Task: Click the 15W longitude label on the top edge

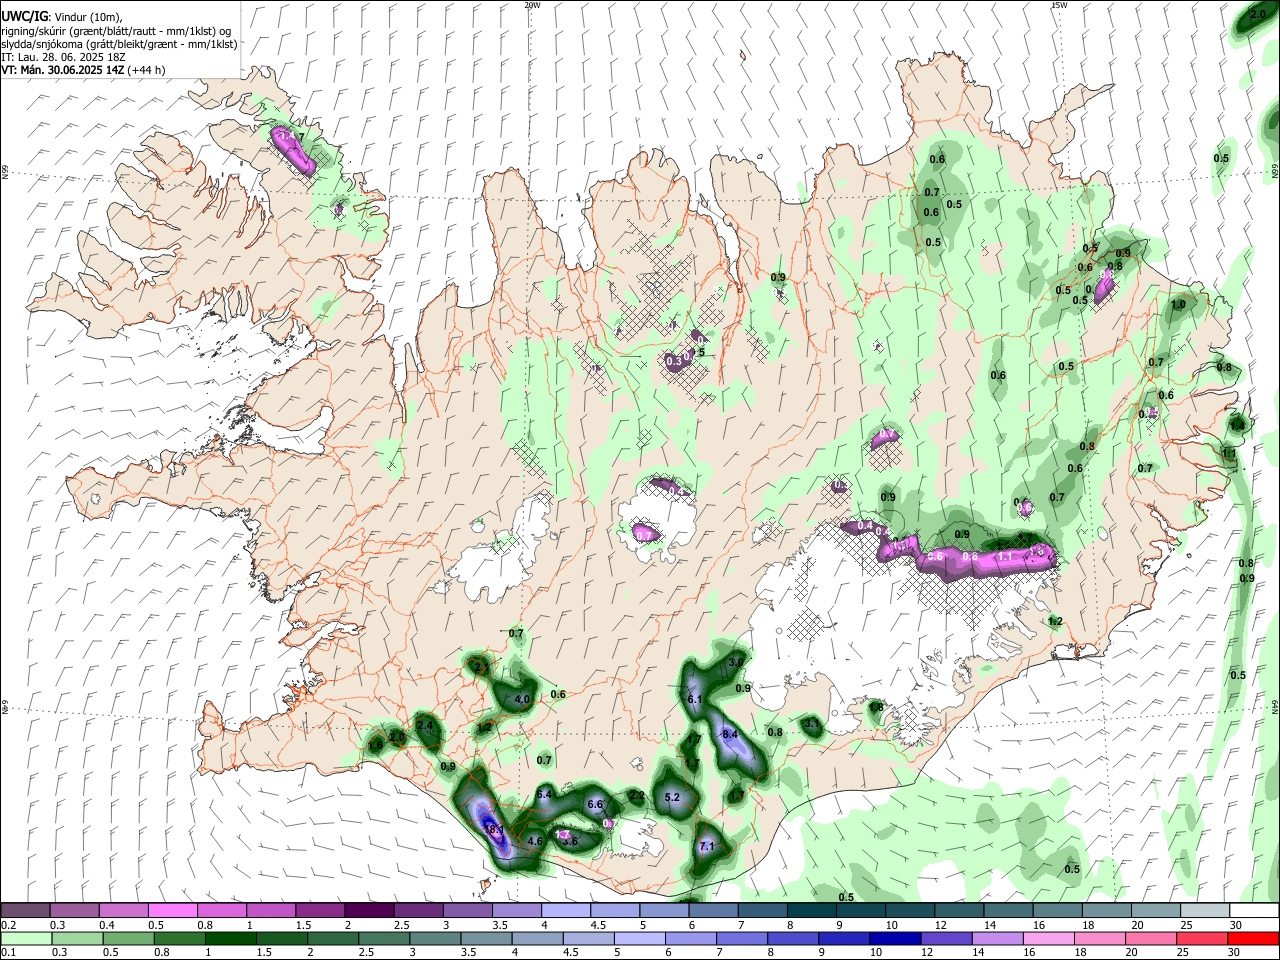Action: [x=1059, y=5]
